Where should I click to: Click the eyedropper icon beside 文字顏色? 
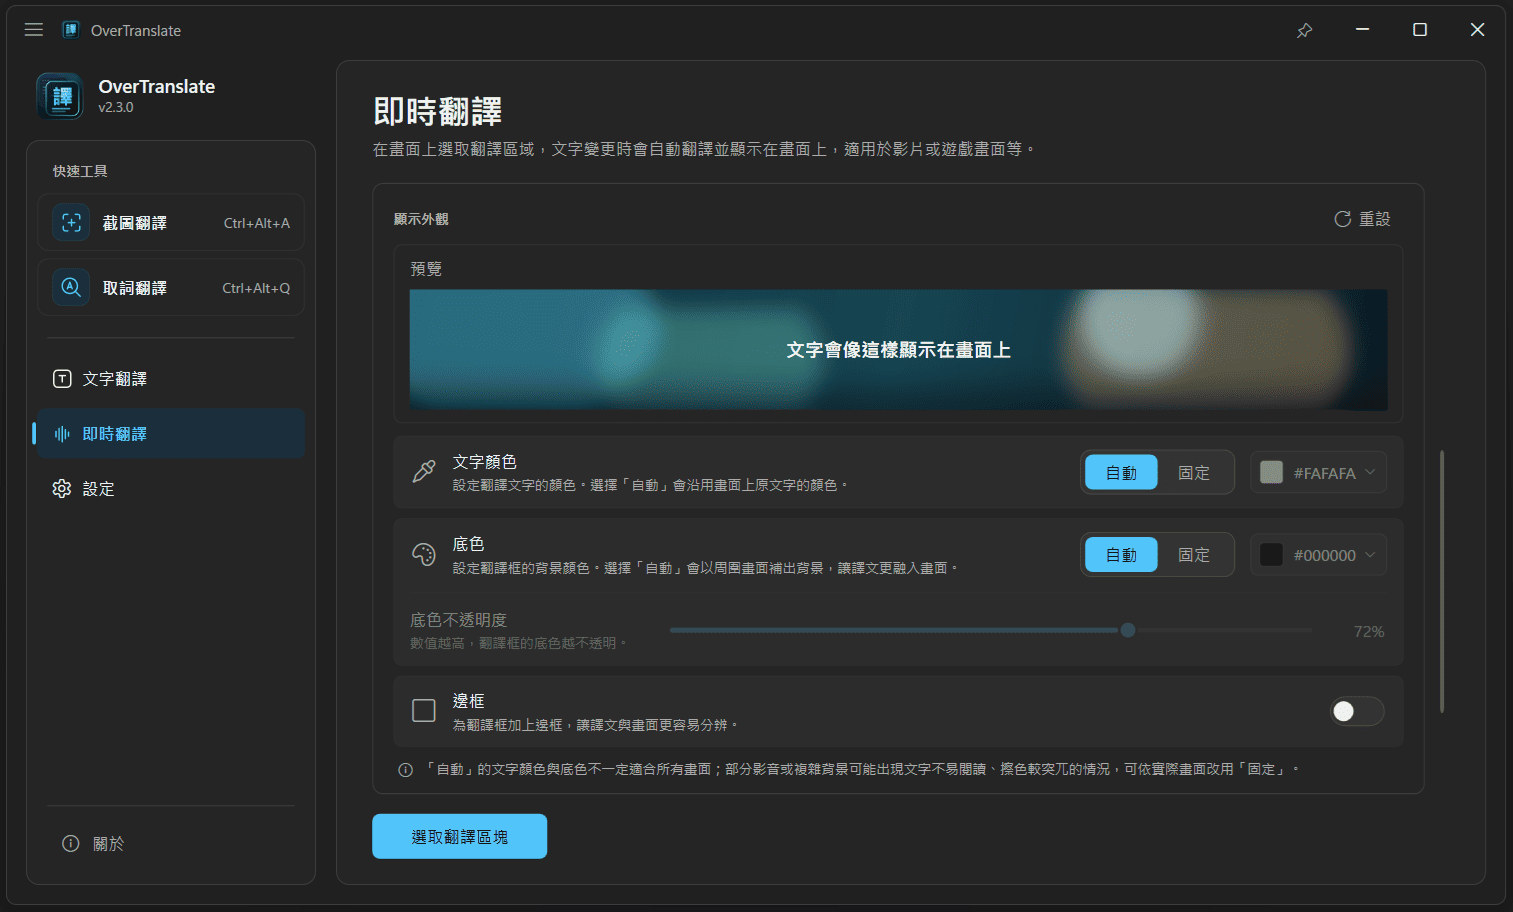pos(424,472)
